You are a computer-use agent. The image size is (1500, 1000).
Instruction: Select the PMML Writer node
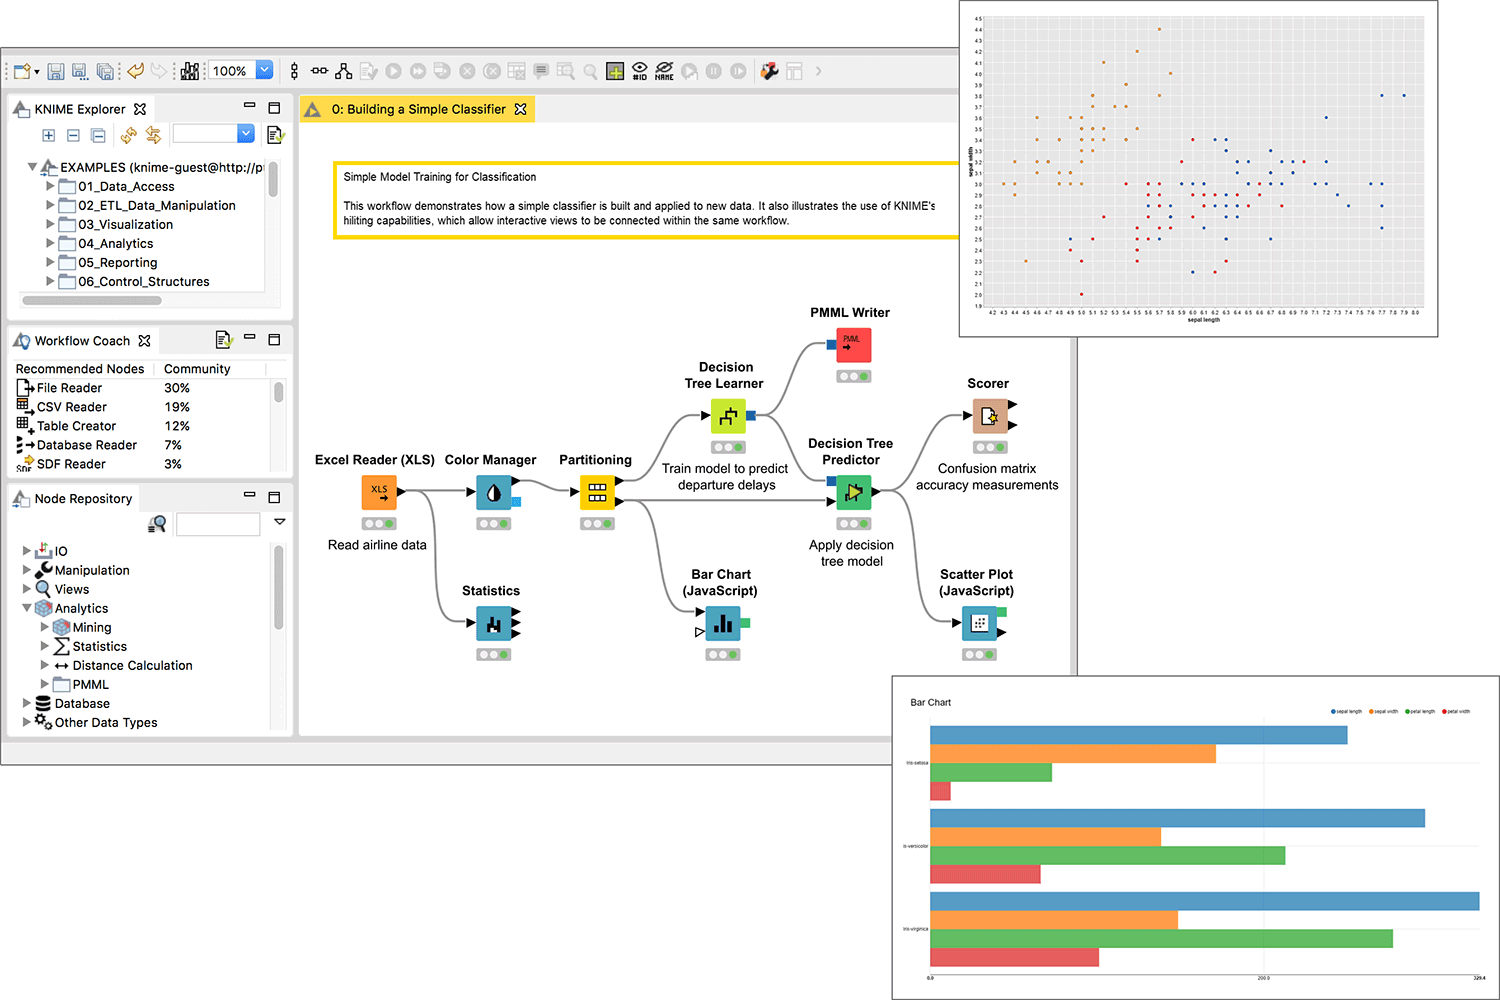pos(853,345)
